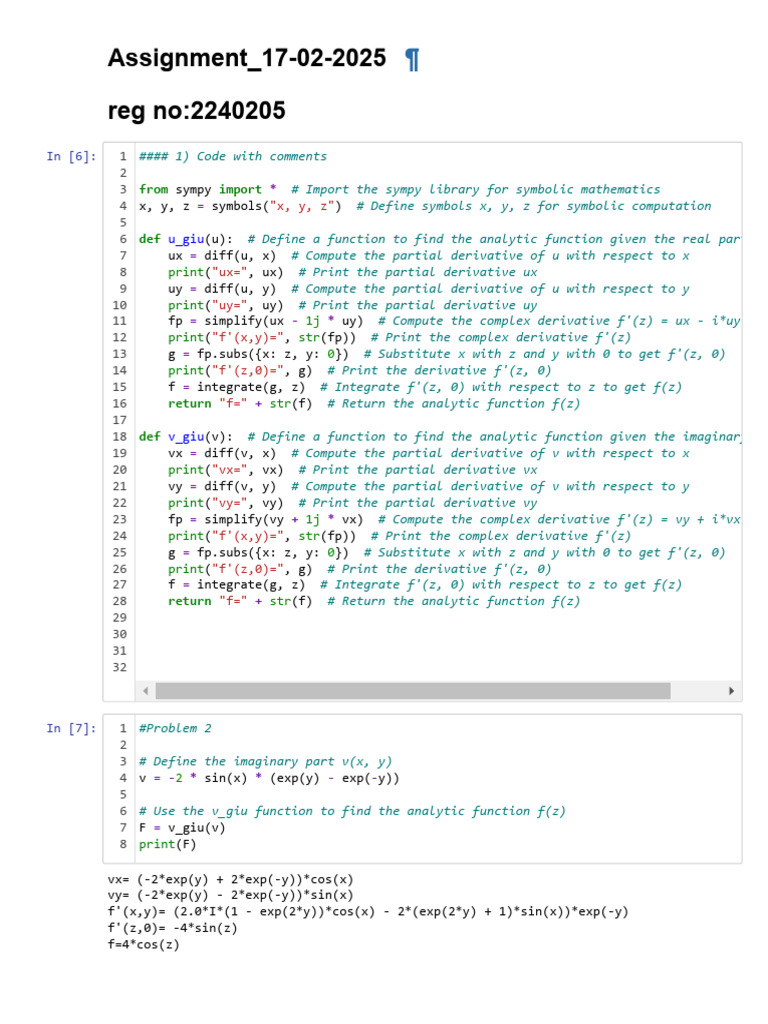This screenshot has width=768, height=1024.
Task: Click the 'Define the imaginary part' comment
Action: (265, 761)
